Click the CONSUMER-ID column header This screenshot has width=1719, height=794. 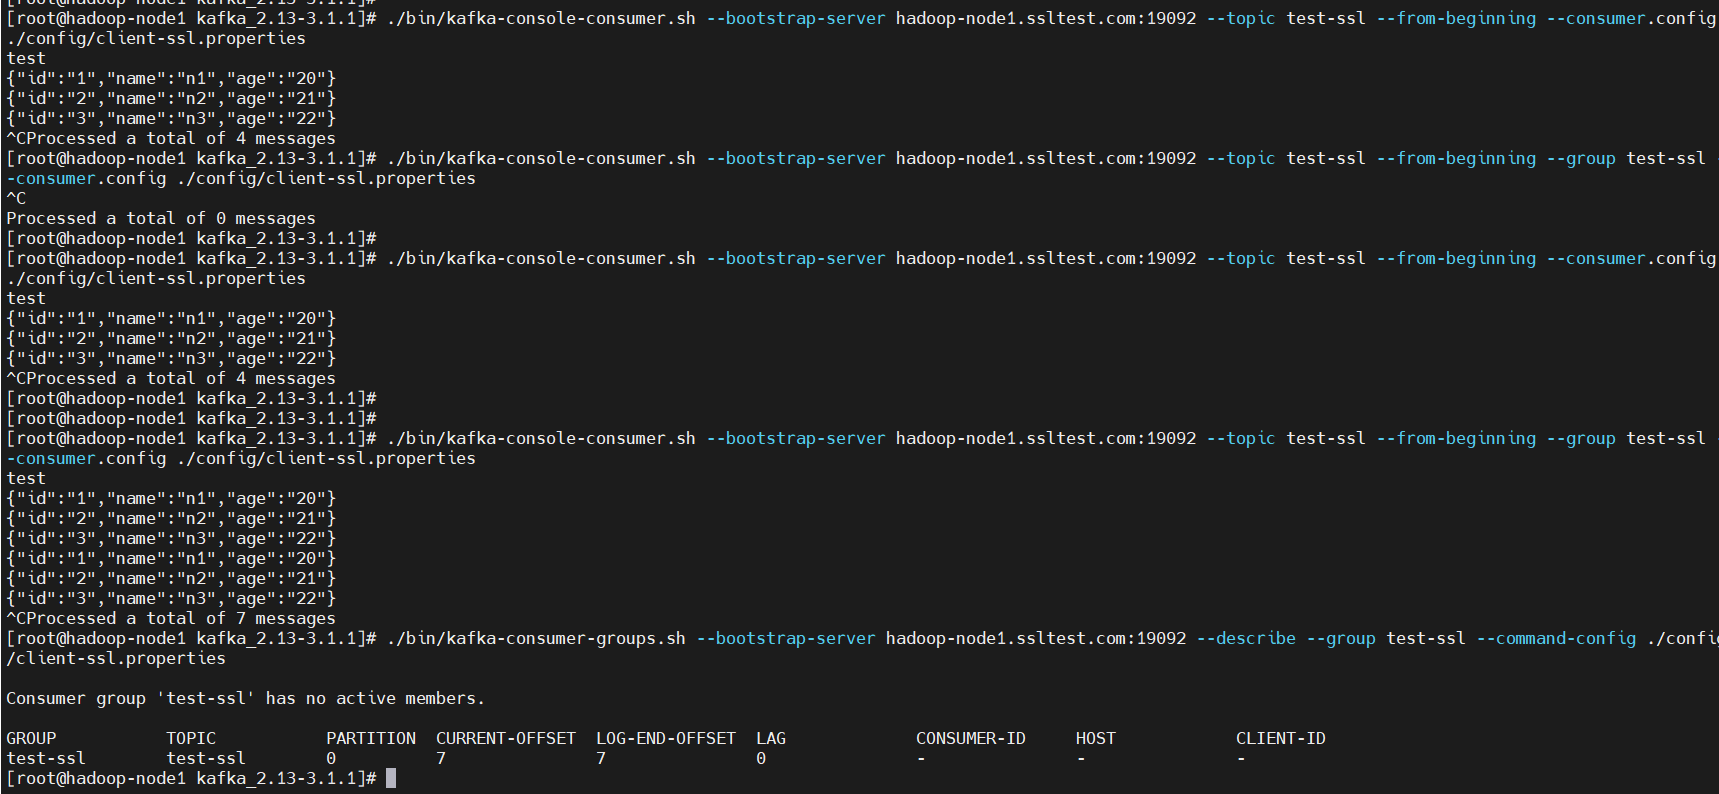971,738
